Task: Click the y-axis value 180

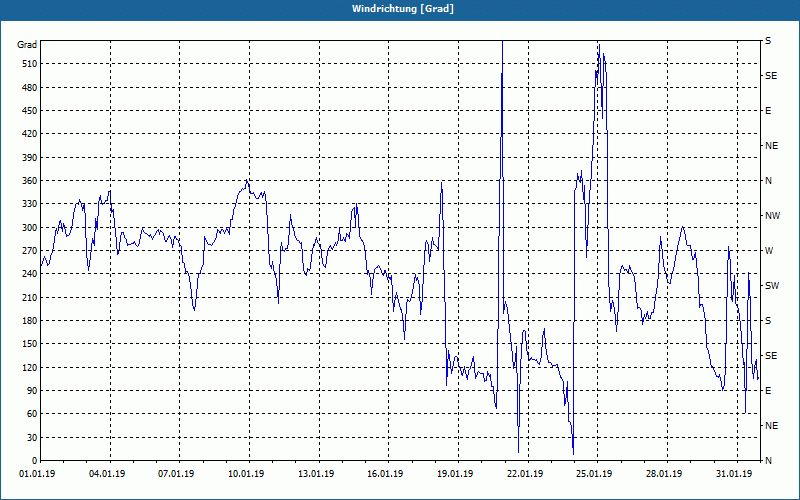Action: [x=29, y=321]
